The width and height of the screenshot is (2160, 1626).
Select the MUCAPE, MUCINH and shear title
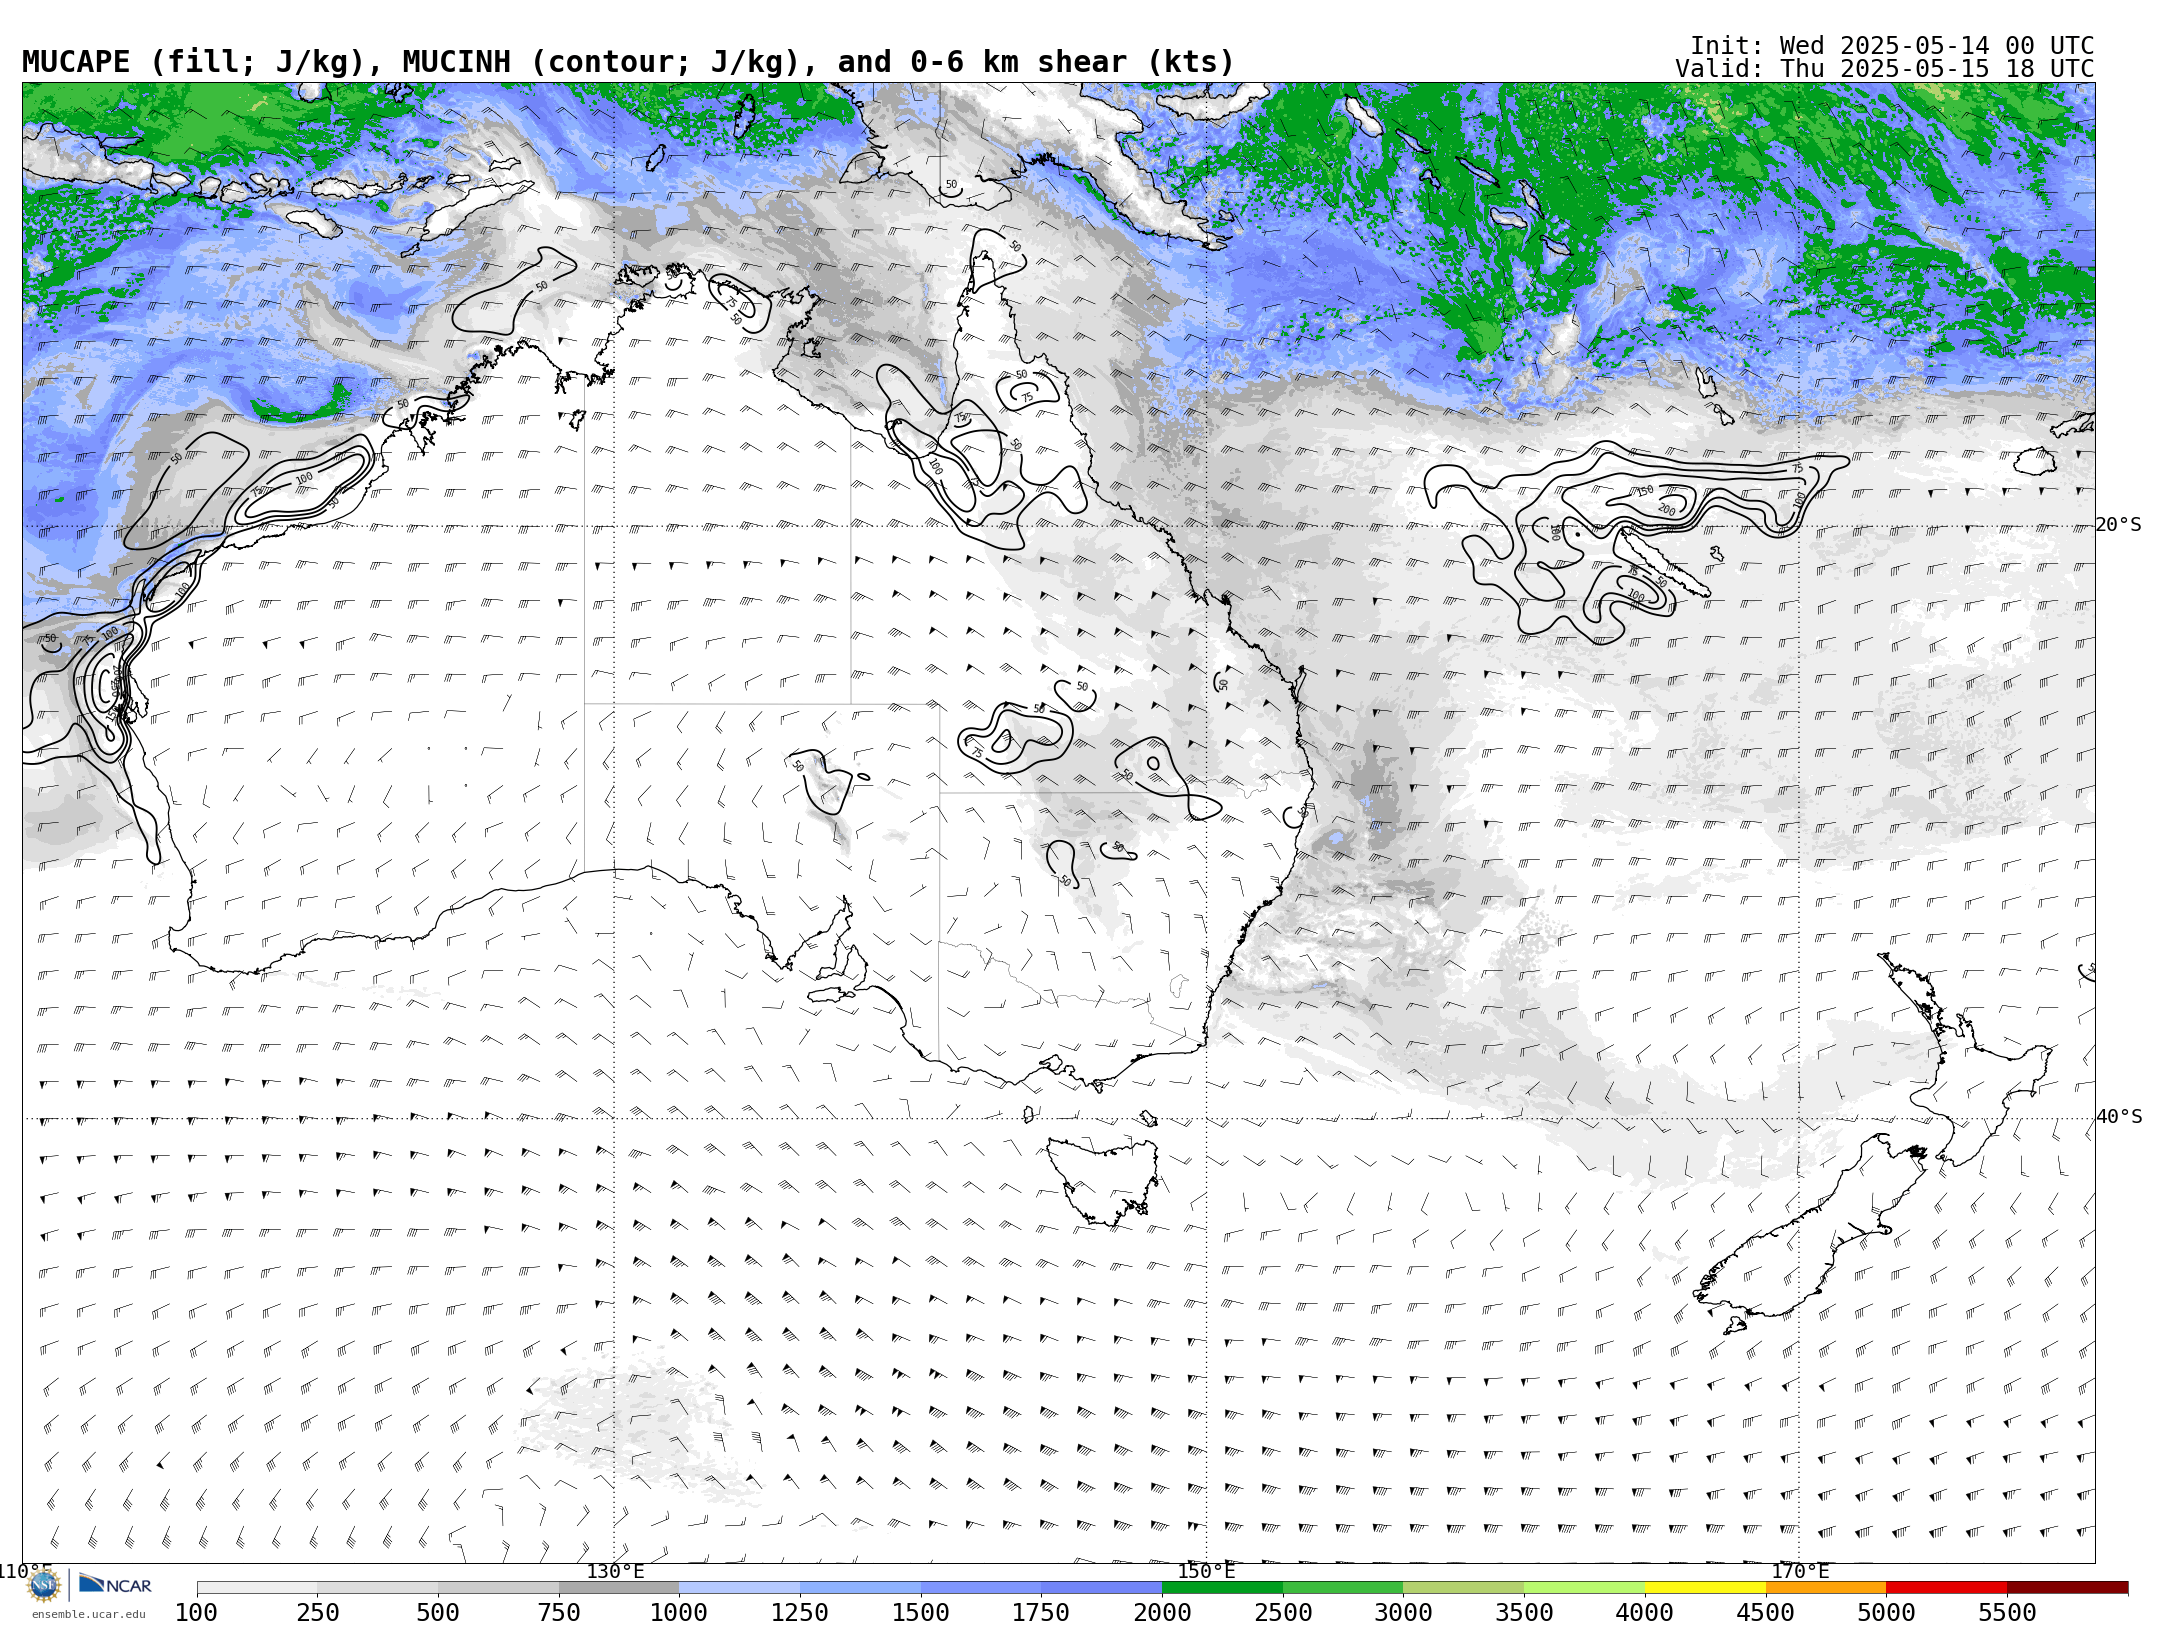pyautogui.click(x=628, y=62)
